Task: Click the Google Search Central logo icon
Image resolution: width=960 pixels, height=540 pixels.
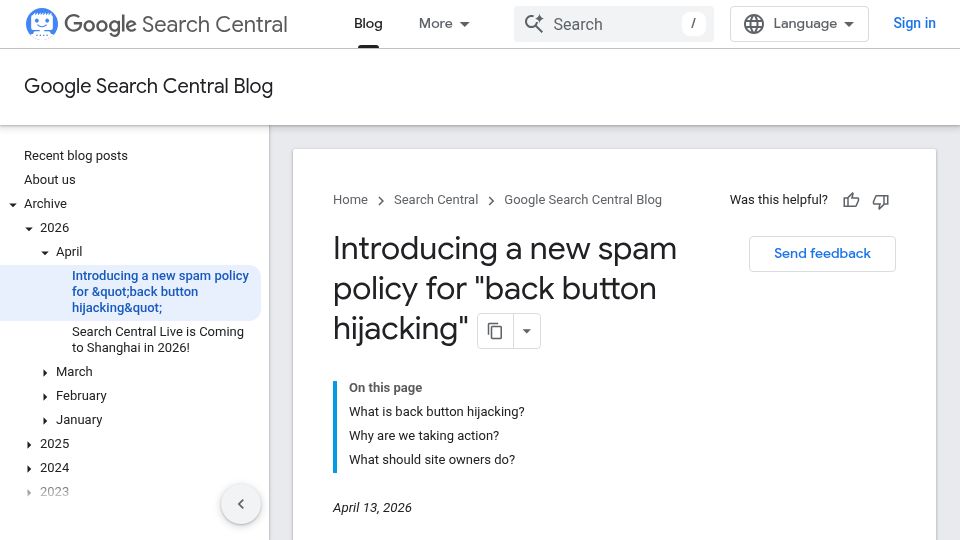Action: (42, 24)
